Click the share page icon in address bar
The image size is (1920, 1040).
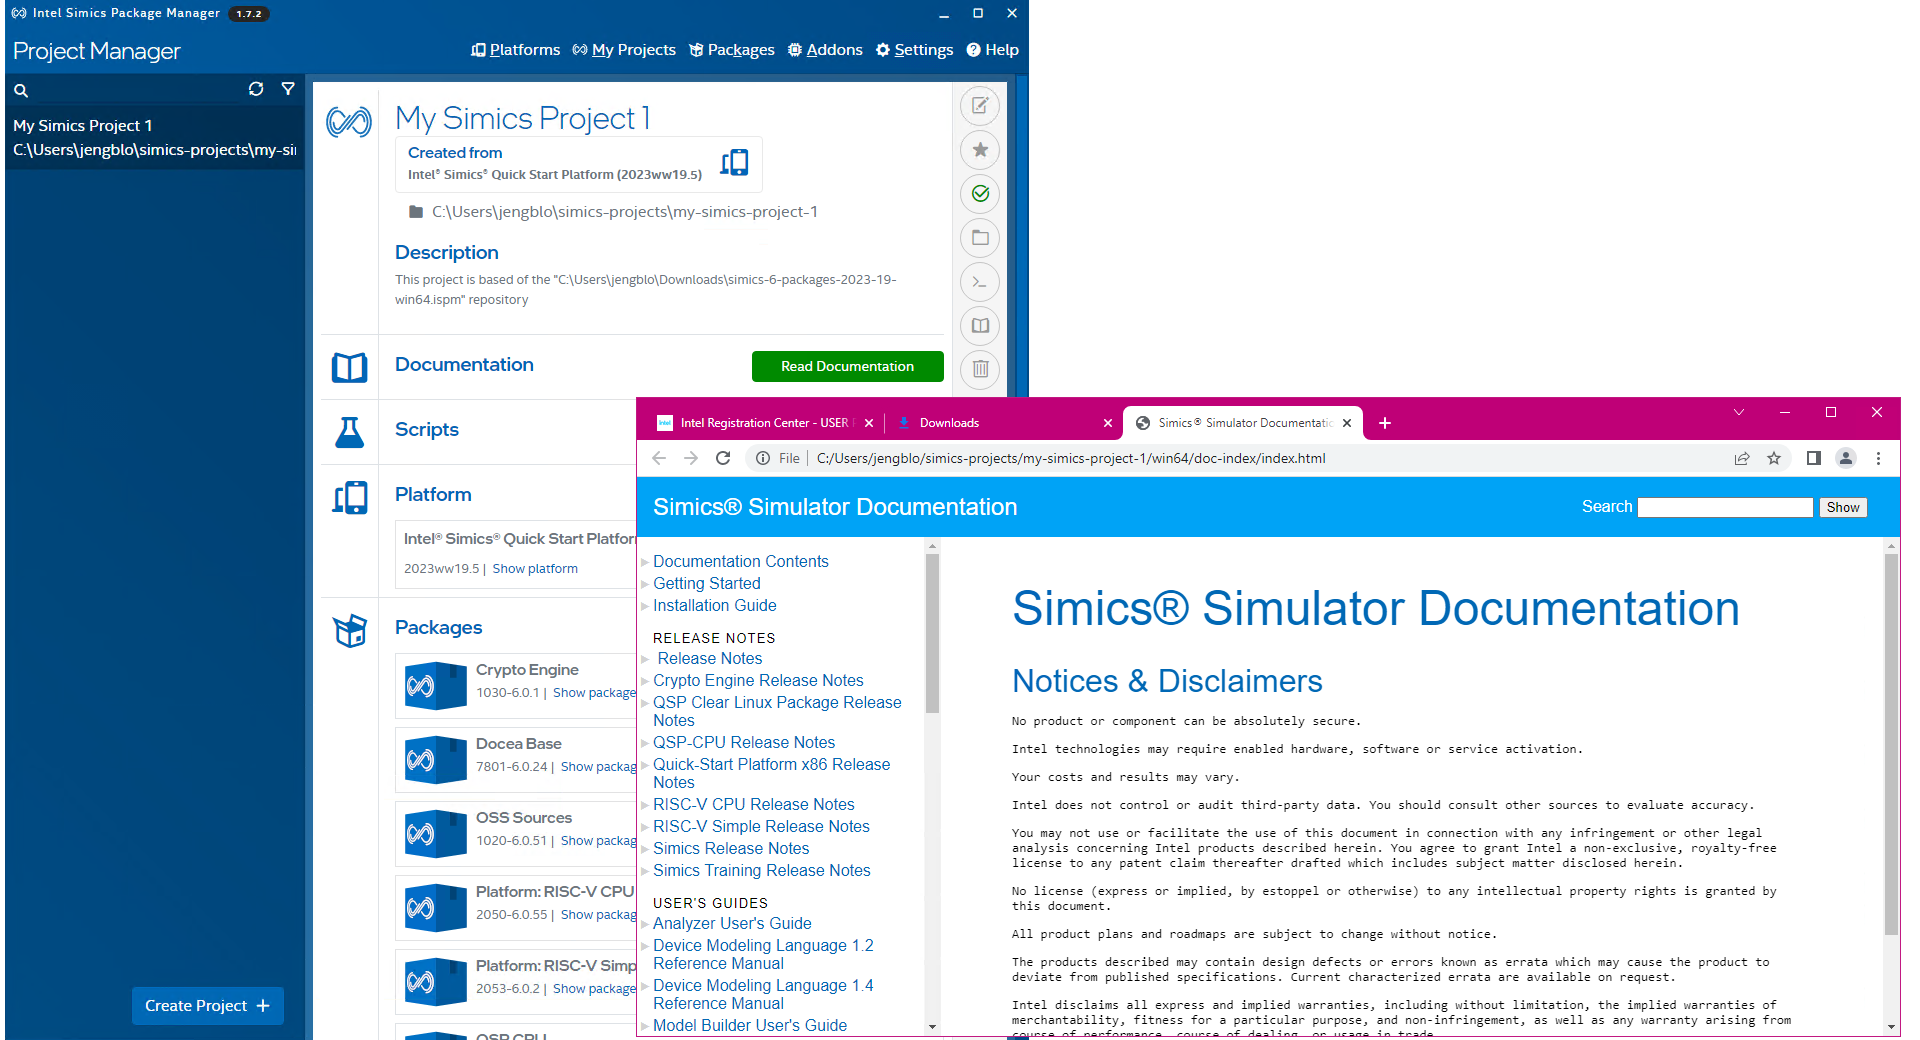point(1742,458)
